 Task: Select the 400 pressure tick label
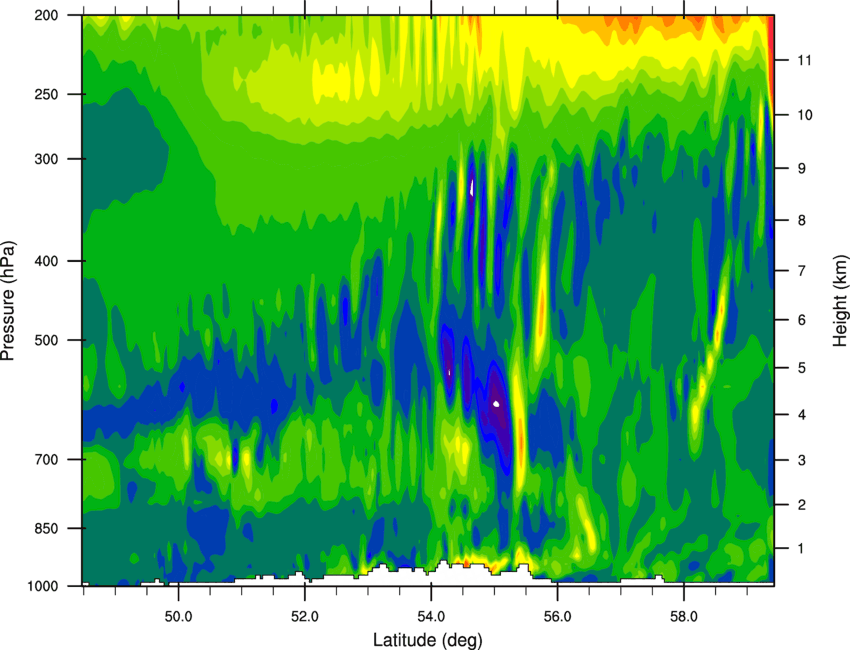tap(46, 261)
